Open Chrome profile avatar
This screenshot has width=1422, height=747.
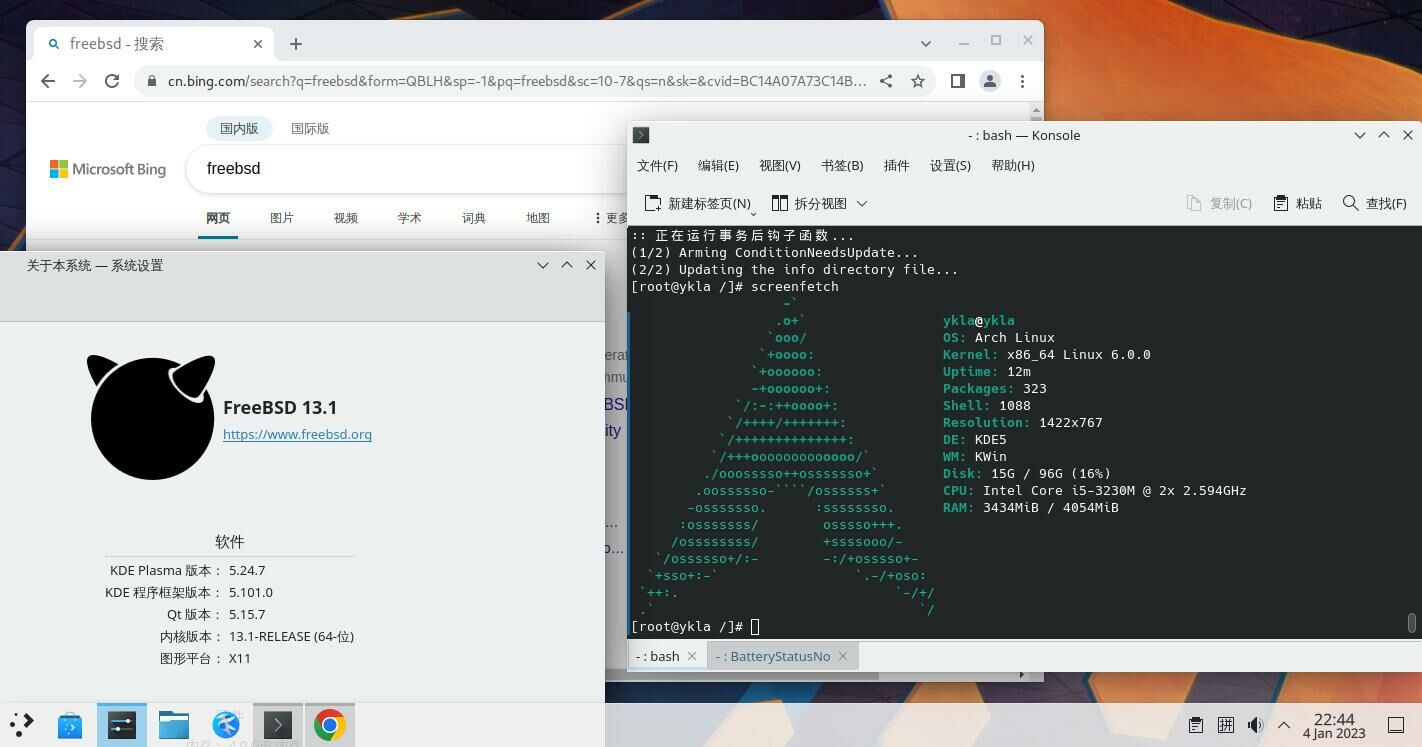(x=990, y=81)
